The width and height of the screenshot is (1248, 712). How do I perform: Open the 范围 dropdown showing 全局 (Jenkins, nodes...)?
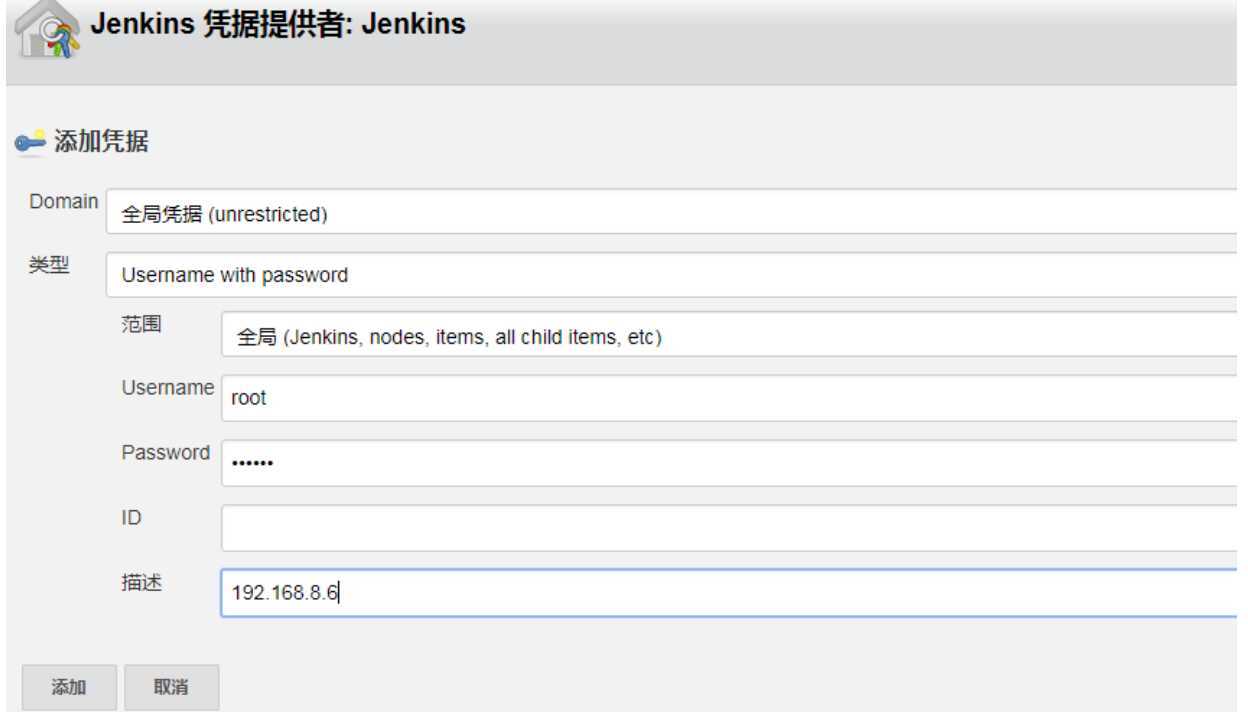tap(729, 335)
